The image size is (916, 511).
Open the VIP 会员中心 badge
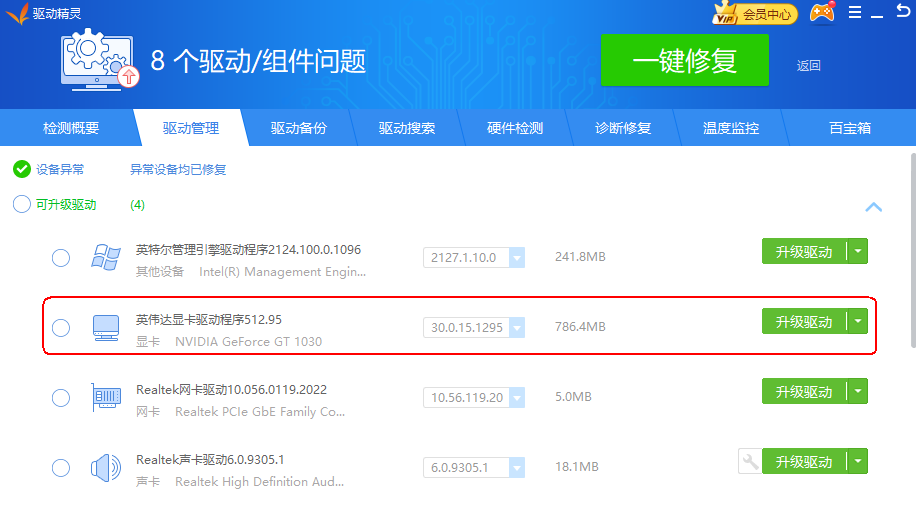[755, 13]
